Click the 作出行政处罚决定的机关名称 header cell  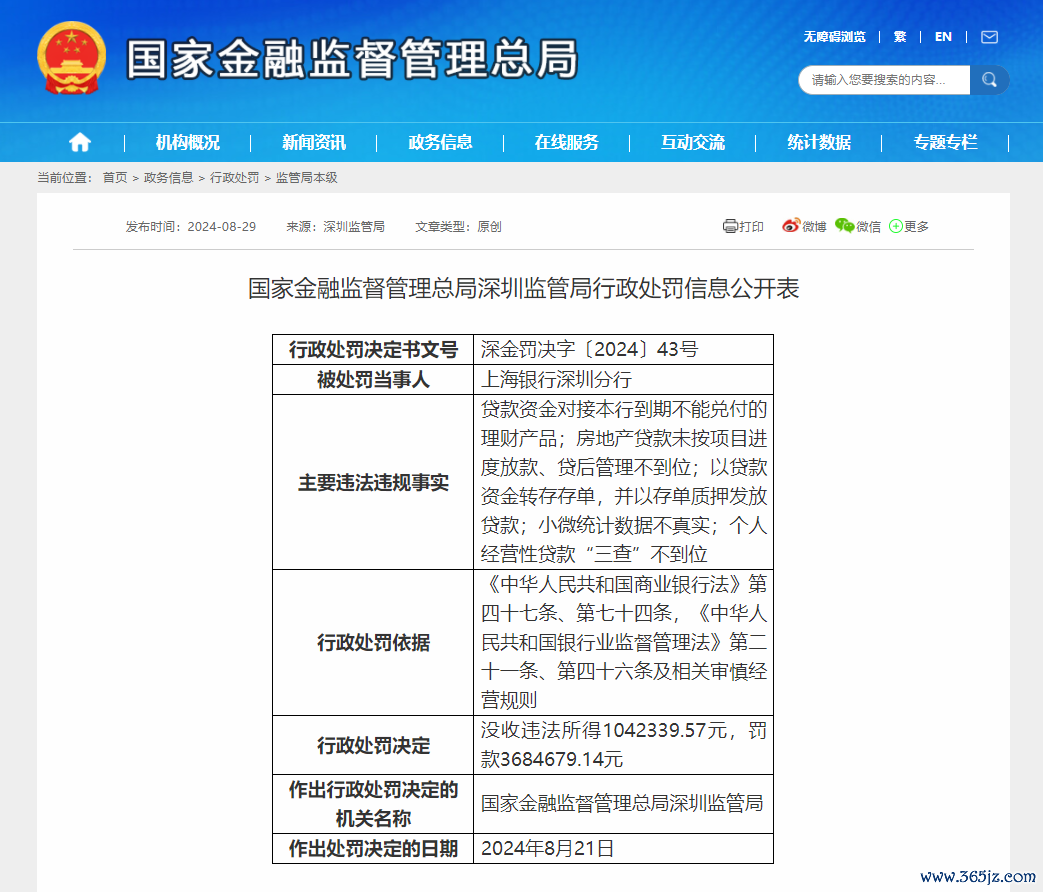pyautogui.click(x=373, y=804)
